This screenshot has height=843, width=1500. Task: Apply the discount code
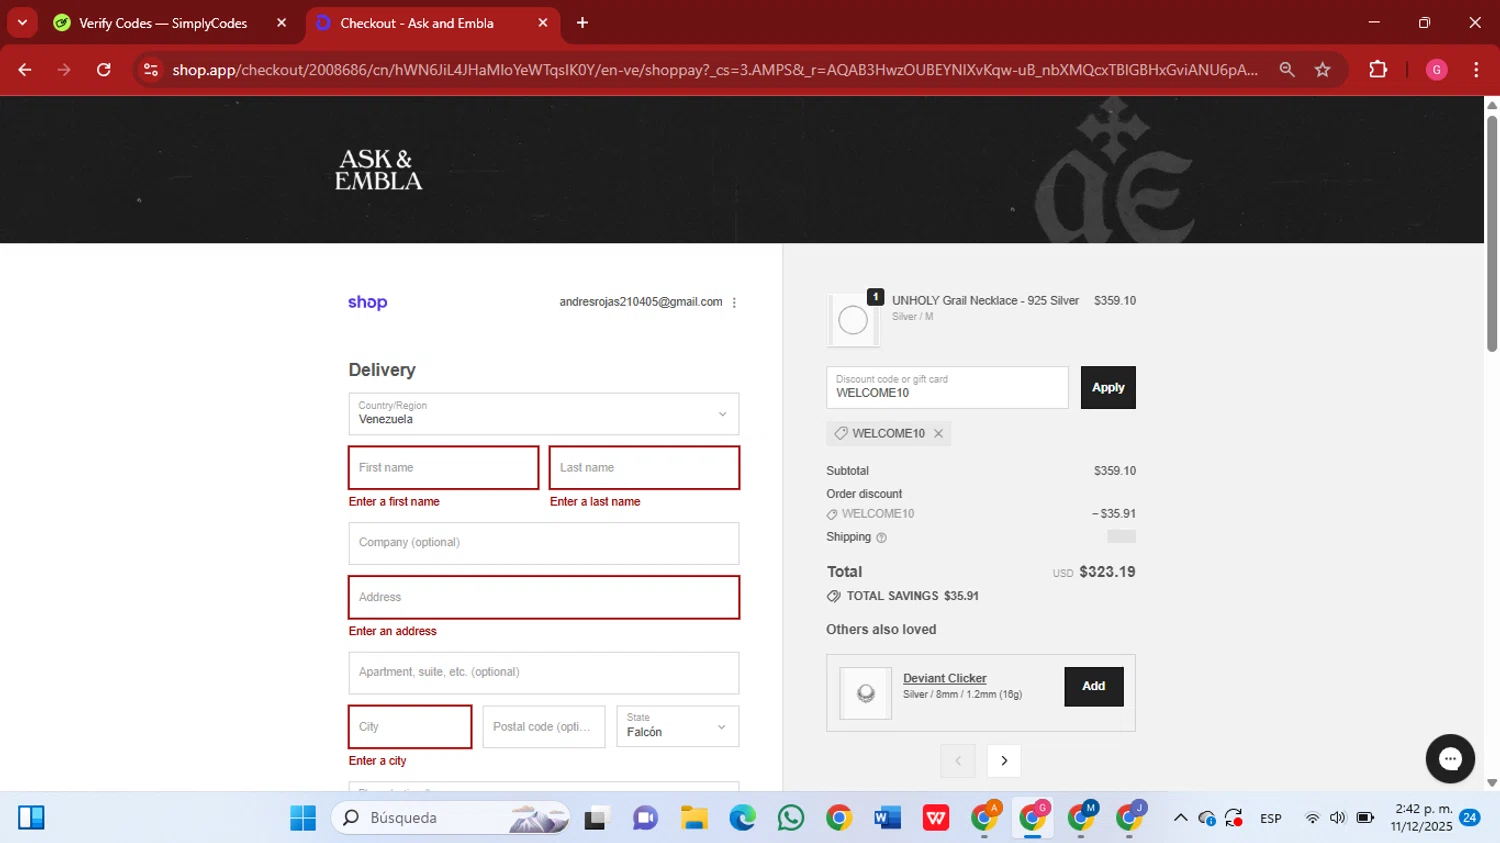click(x=1108, y=388)
